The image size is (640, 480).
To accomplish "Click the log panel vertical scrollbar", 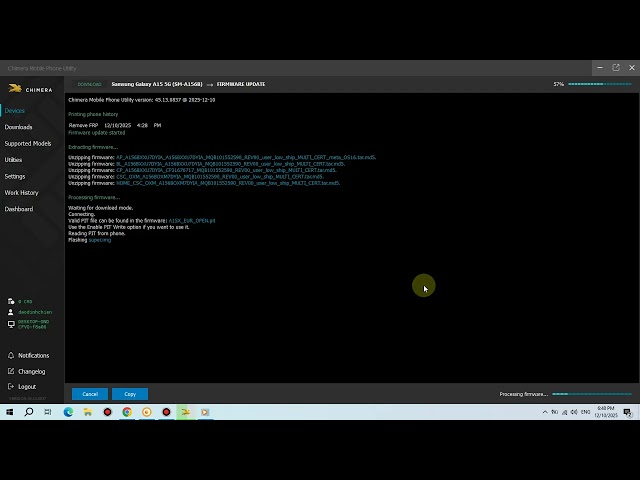I will click(x=638, y=237).
